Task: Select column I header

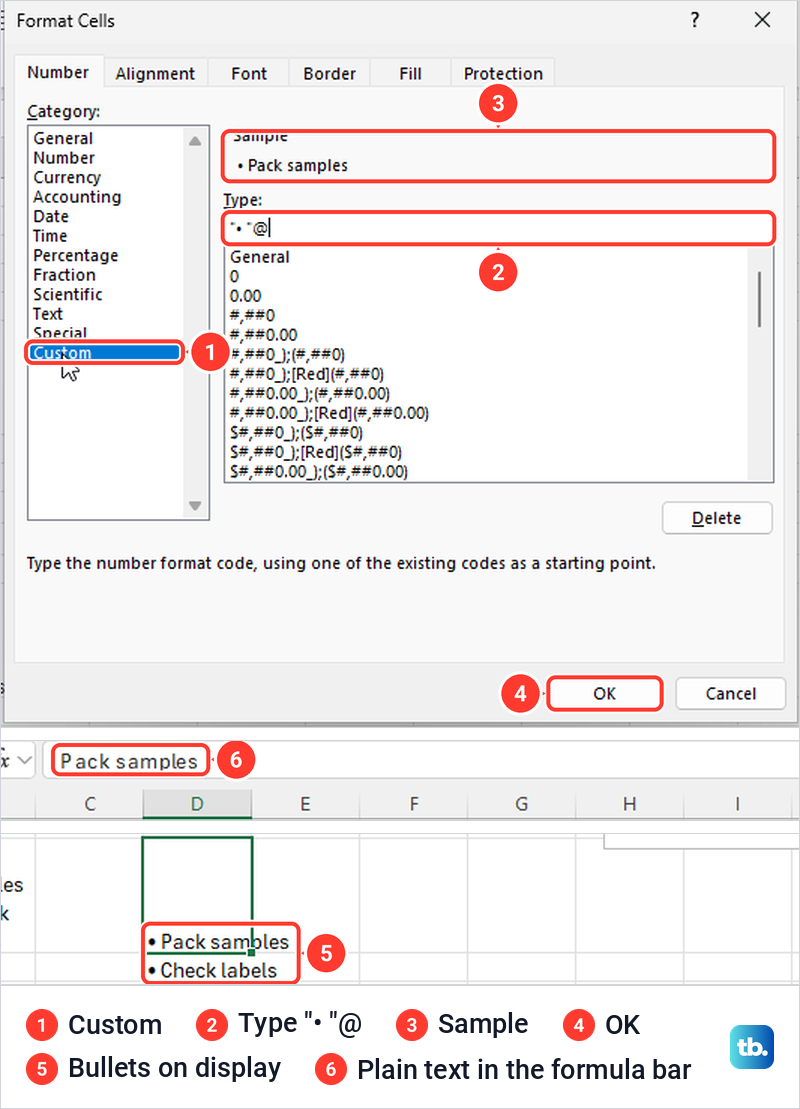Action: tap(738, 804)
